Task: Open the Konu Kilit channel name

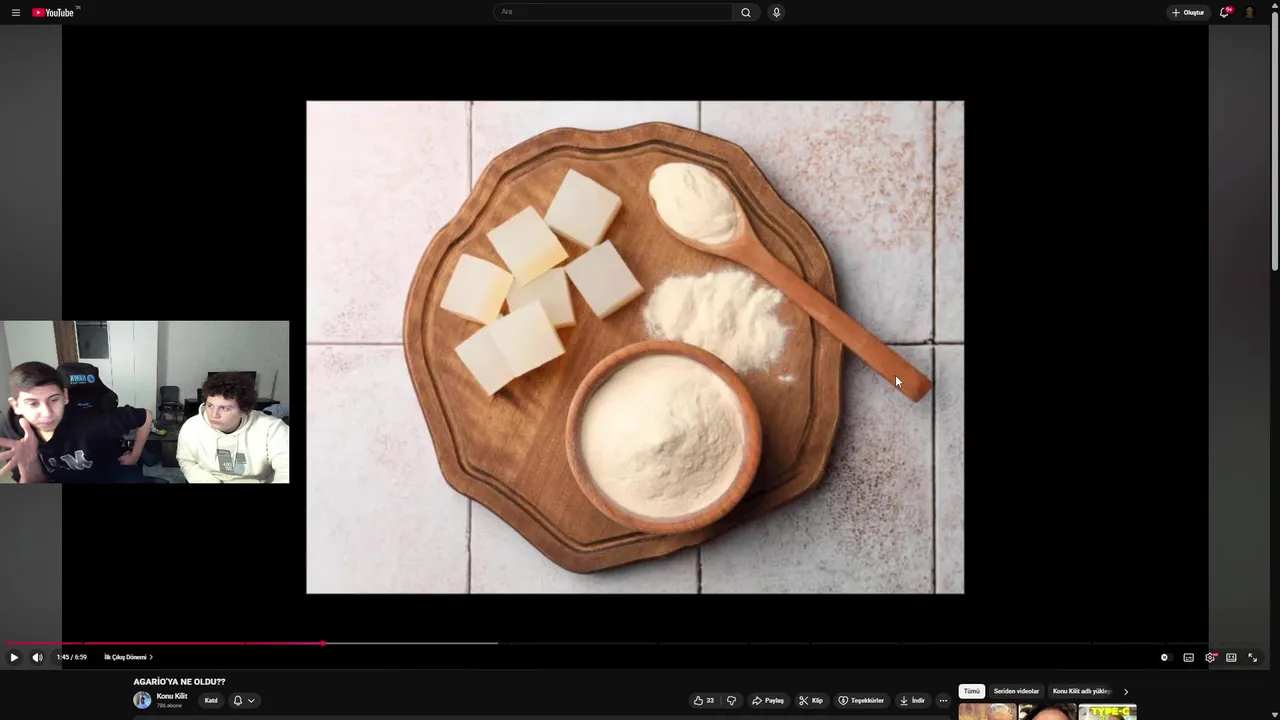Action: click(172, 696)
